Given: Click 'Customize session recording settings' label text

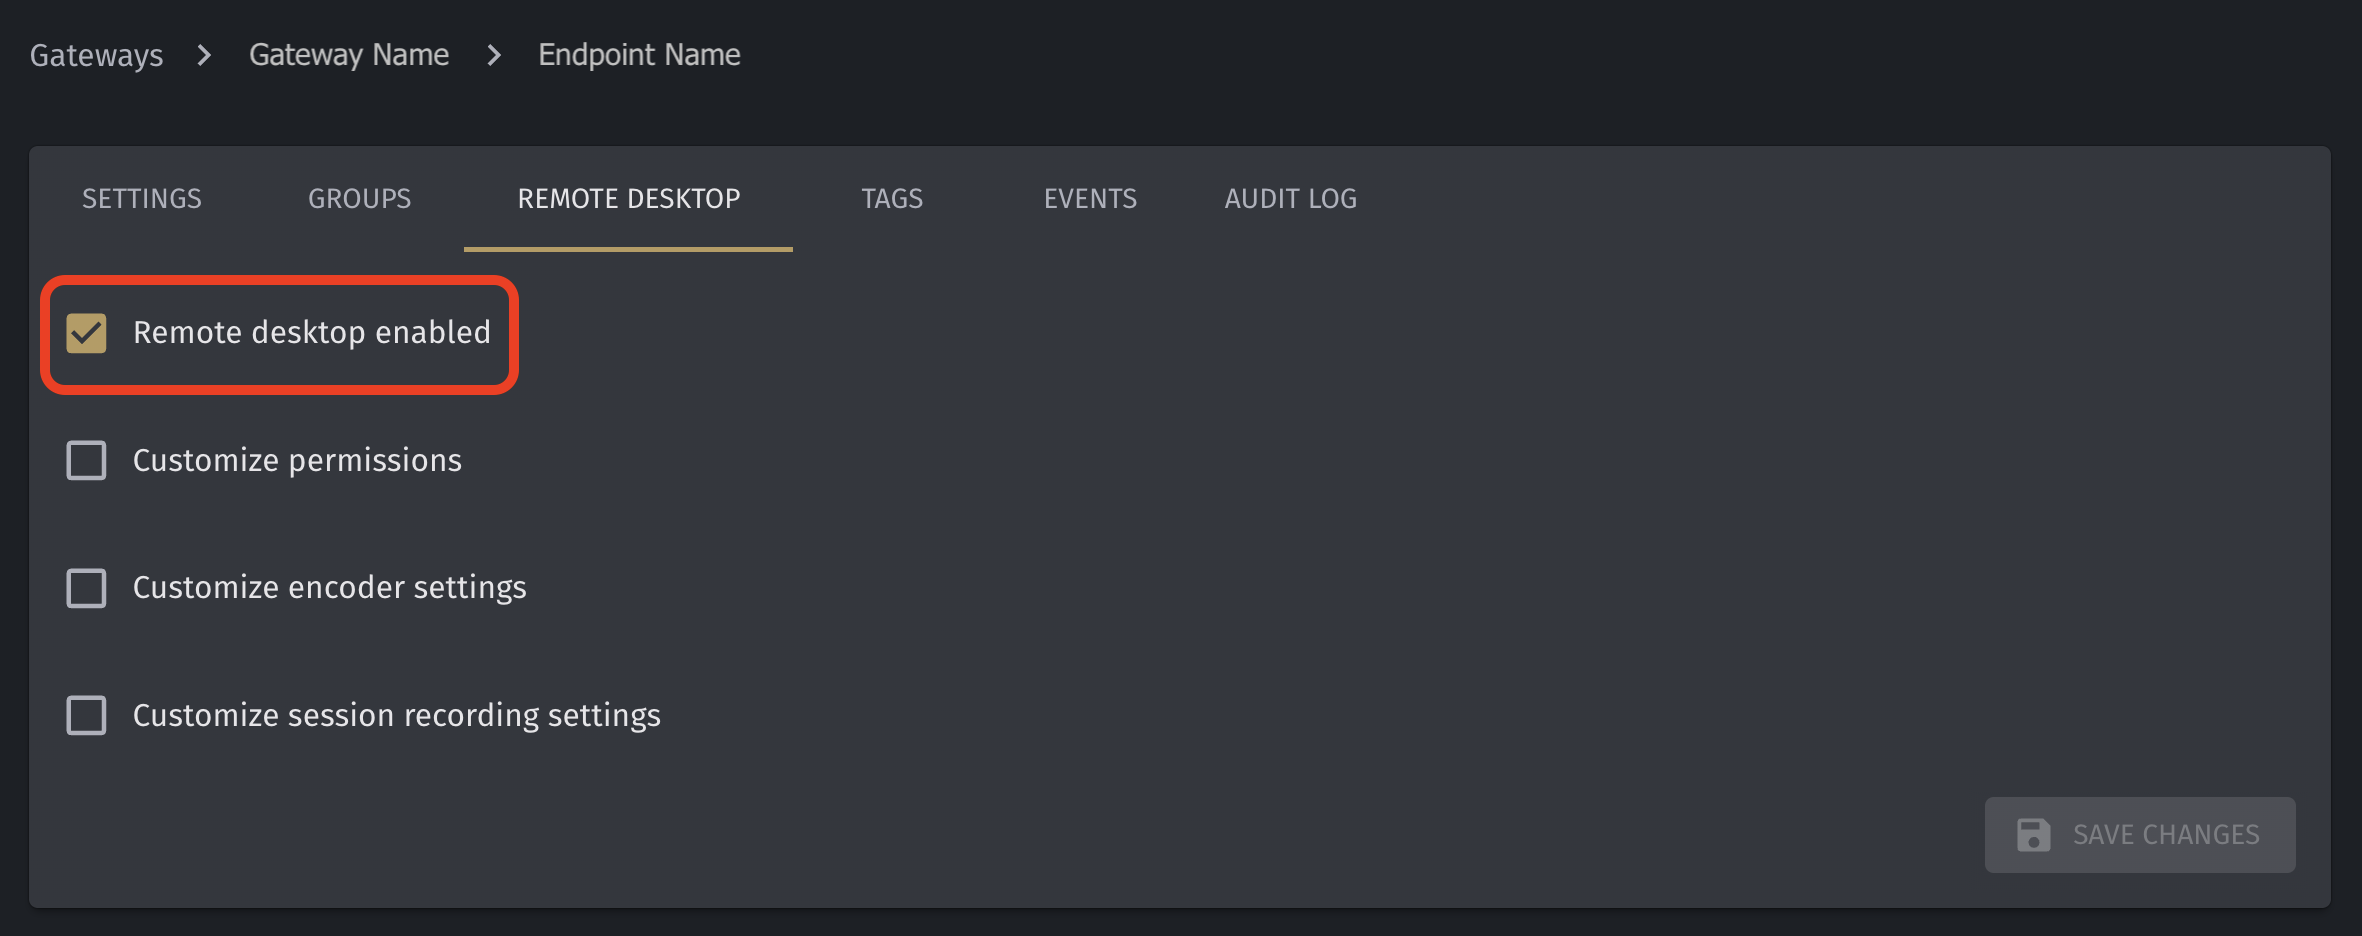Looking at the screenshot, I should 397,715.
